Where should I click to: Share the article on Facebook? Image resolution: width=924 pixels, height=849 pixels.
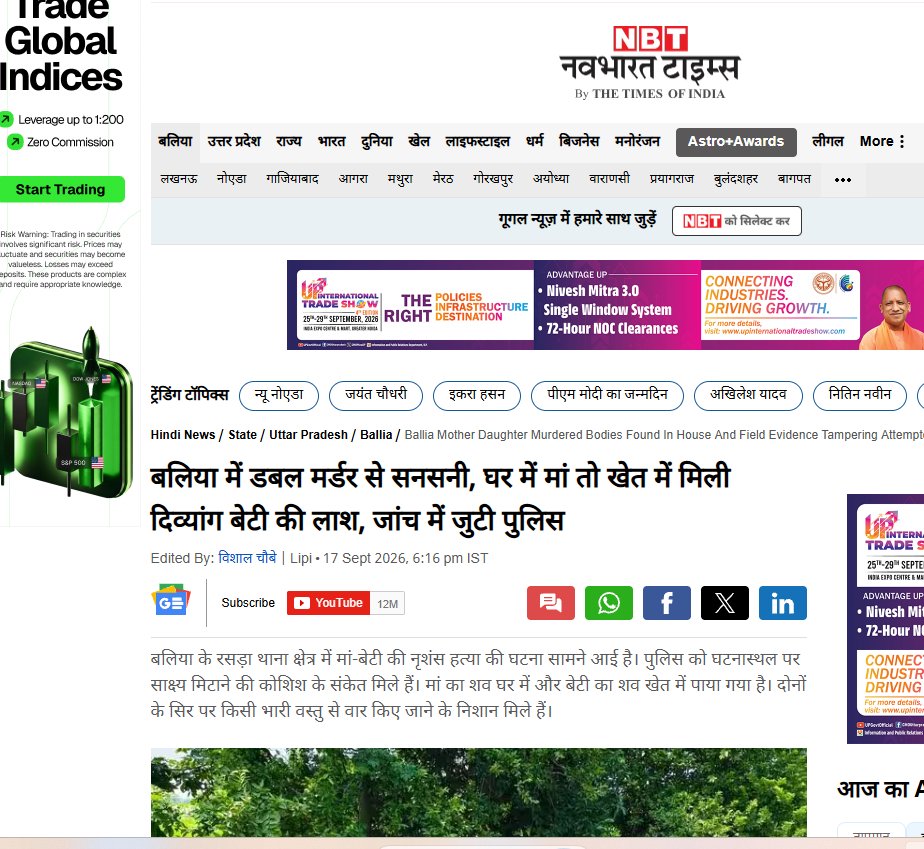click(666, 603)
